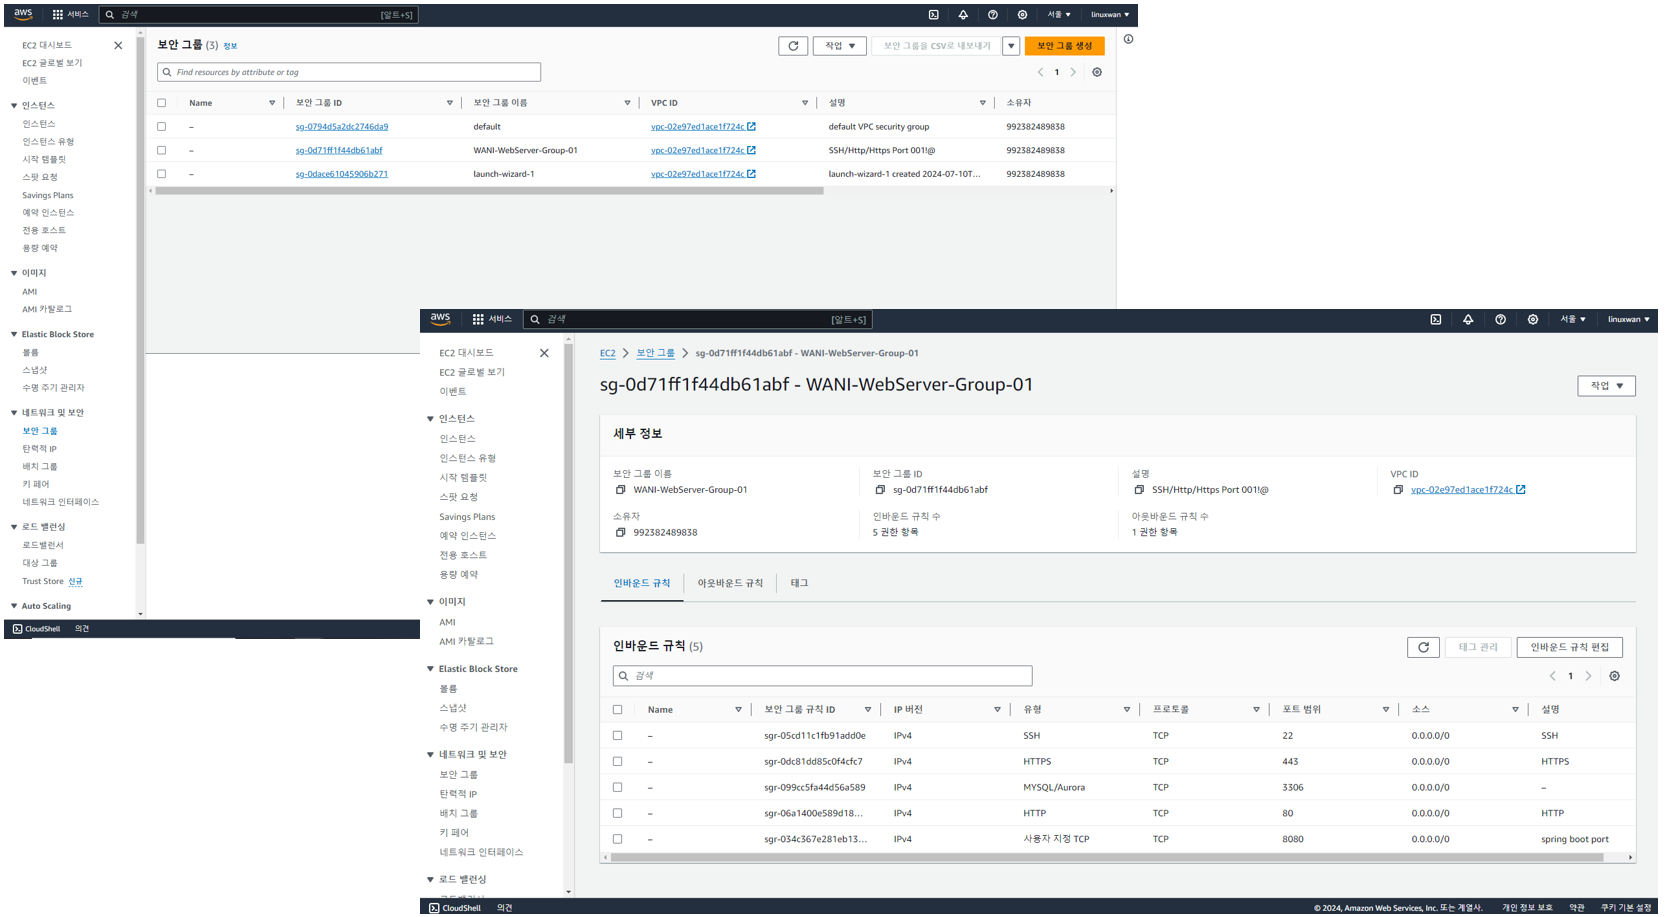1666x917 pixels.
Task: Check launch-wizard-1 row checkbox
Action: pyautogui.click(x=161, y=174)
